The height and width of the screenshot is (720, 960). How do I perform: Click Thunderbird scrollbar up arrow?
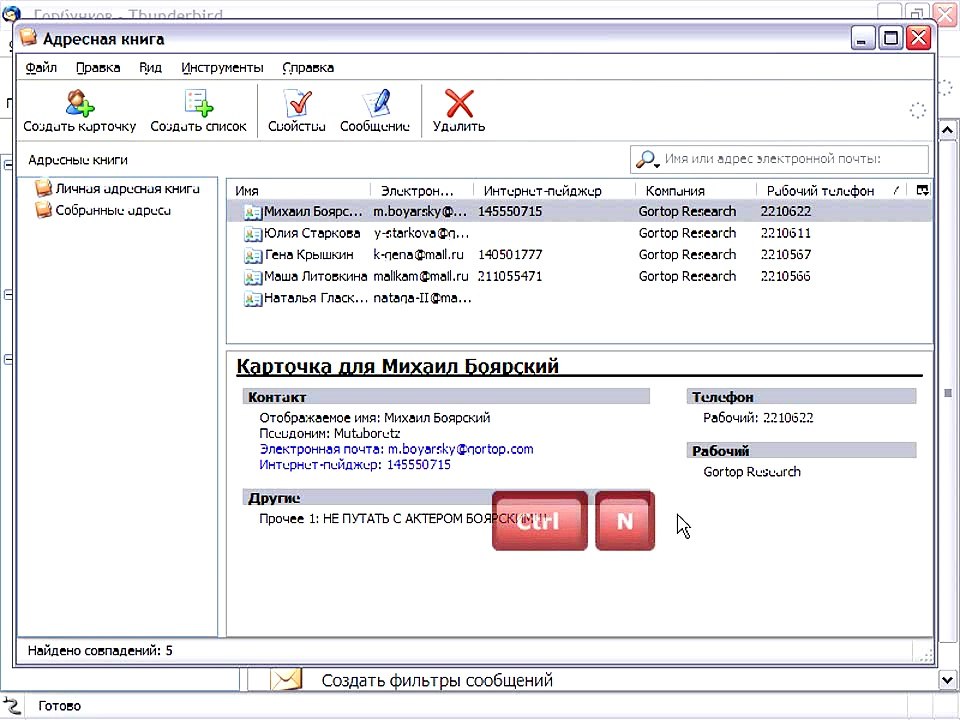pyautogui.click(x=947, y=130)
